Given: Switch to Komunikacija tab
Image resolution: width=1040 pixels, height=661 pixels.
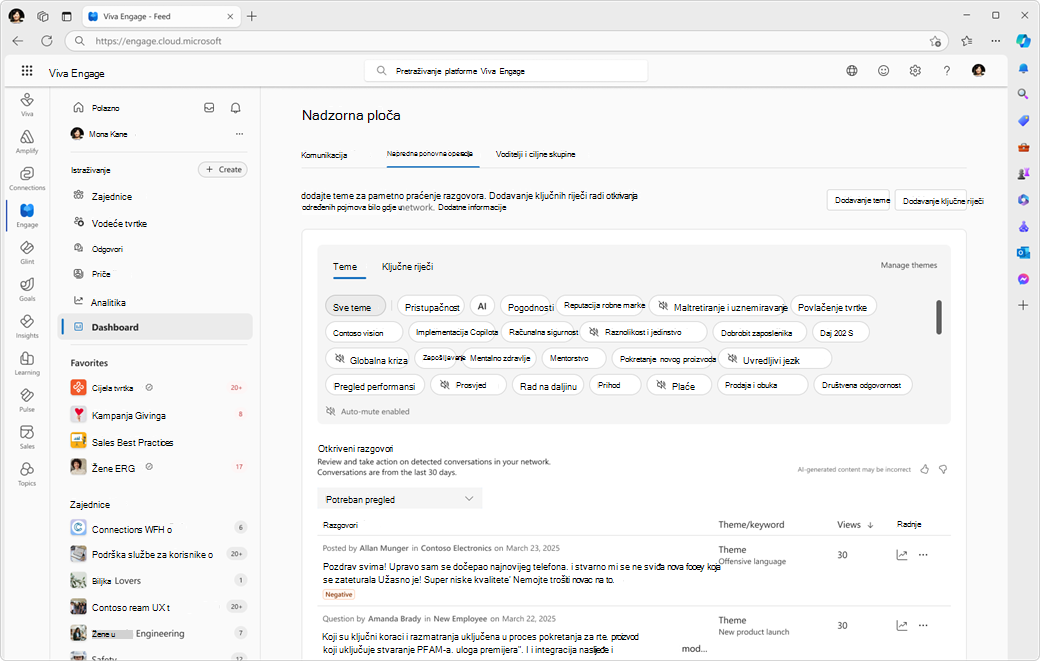Looking at the screenshot, I should pyautogui.click(x=324, y=155).
